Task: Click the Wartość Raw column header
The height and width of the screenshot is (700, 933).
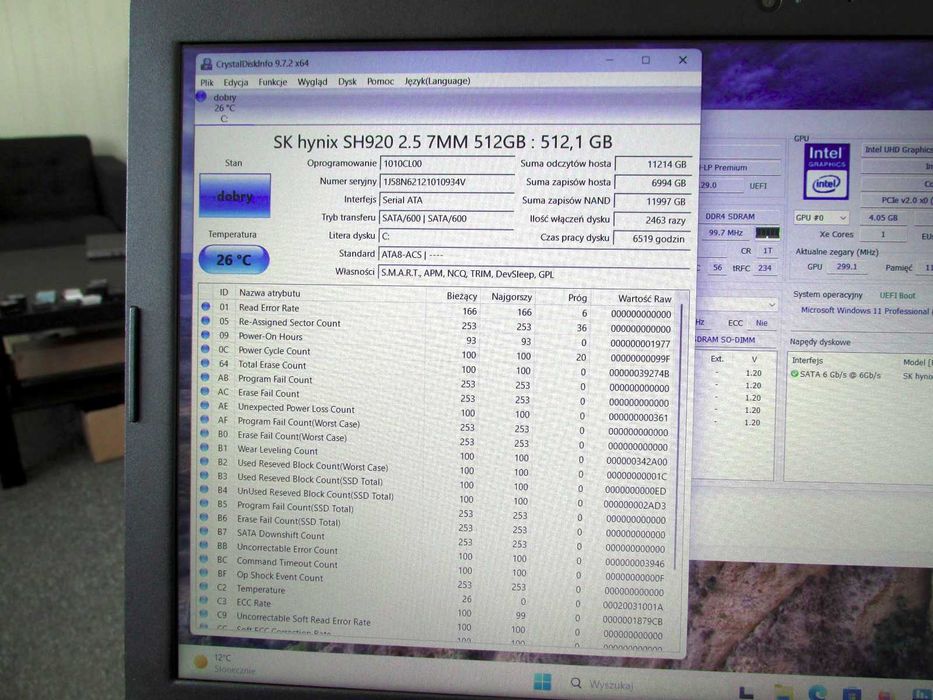Action: (x=644, y=299)
